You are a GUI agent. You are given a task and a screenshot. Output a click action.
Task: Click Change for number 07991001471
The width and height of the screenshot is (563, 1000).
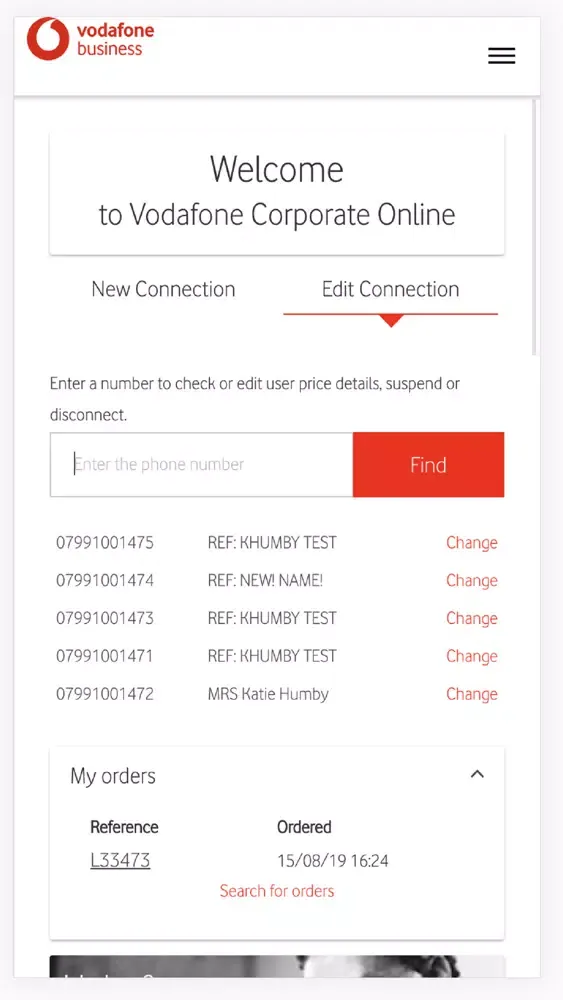(x=472, y=656)
